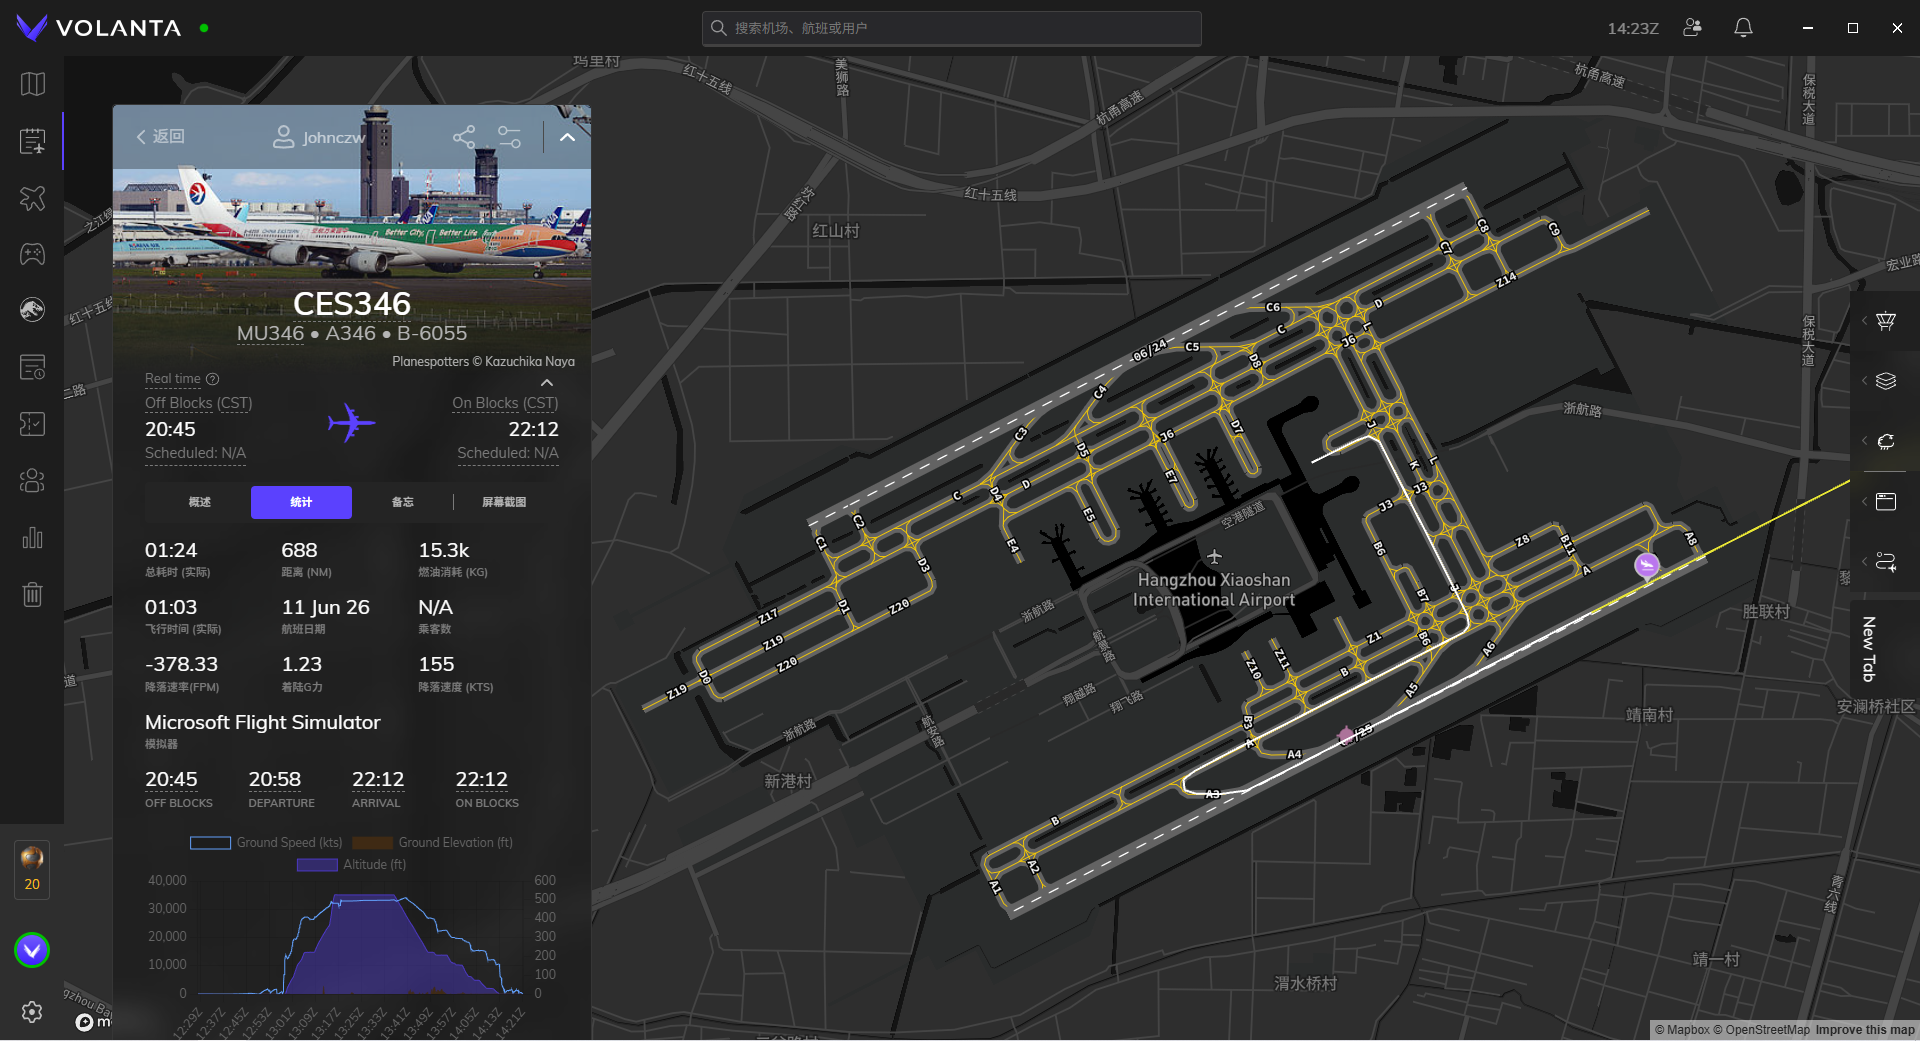Open the Improve this map link

[x=1865, y=1030]
